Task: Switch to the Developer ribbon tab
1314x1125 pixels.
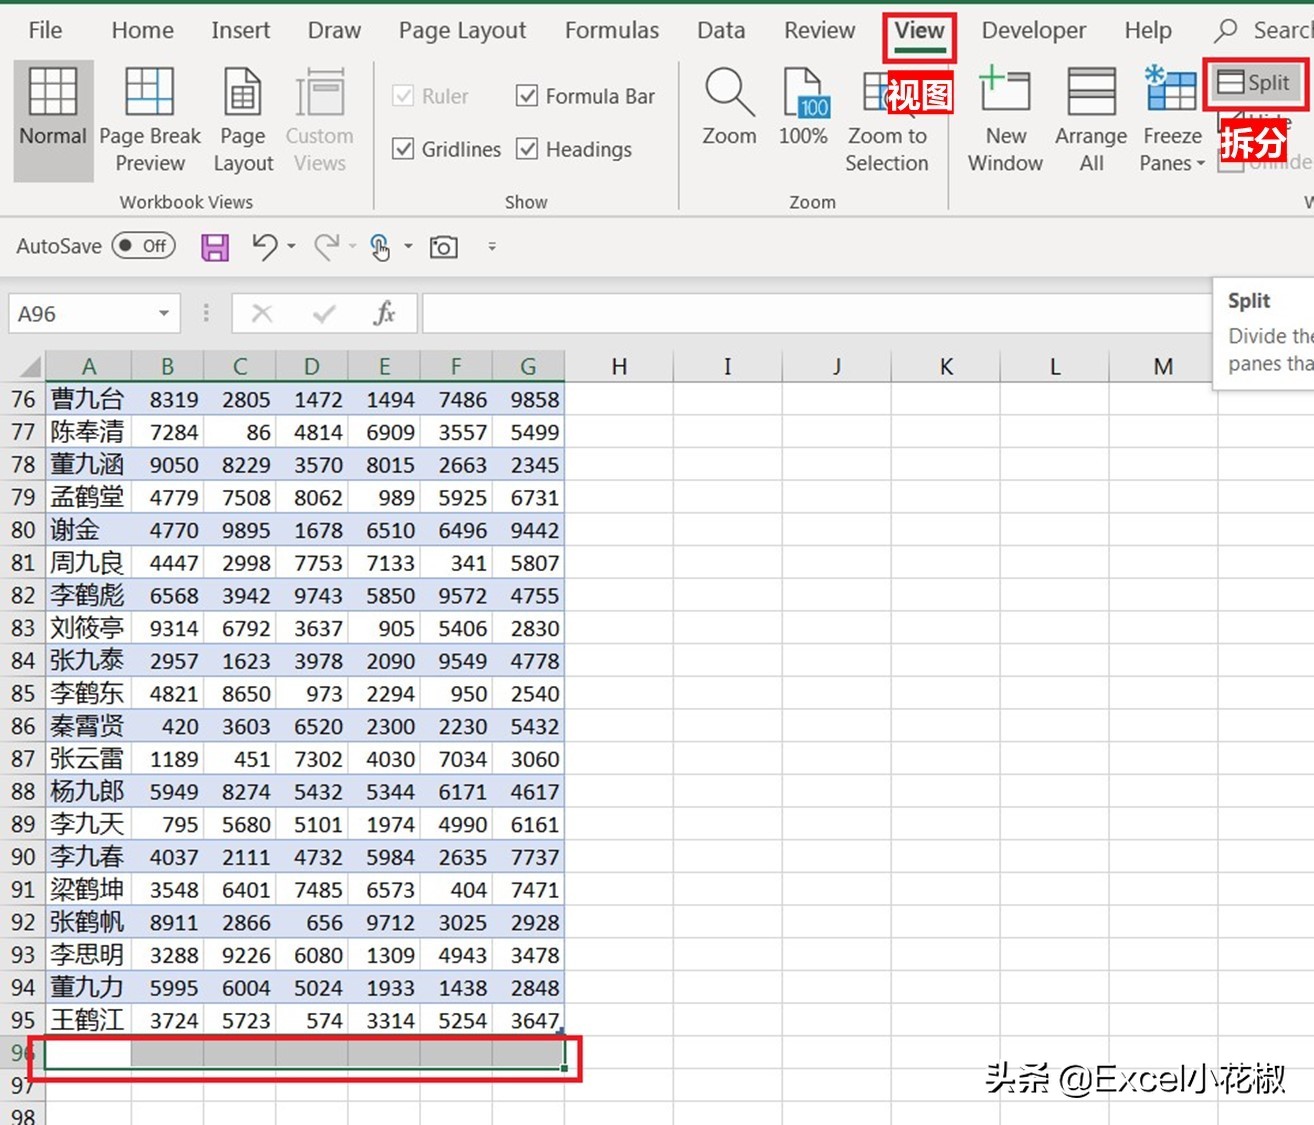Action: pyautogui.click(x=1033, y=30)
